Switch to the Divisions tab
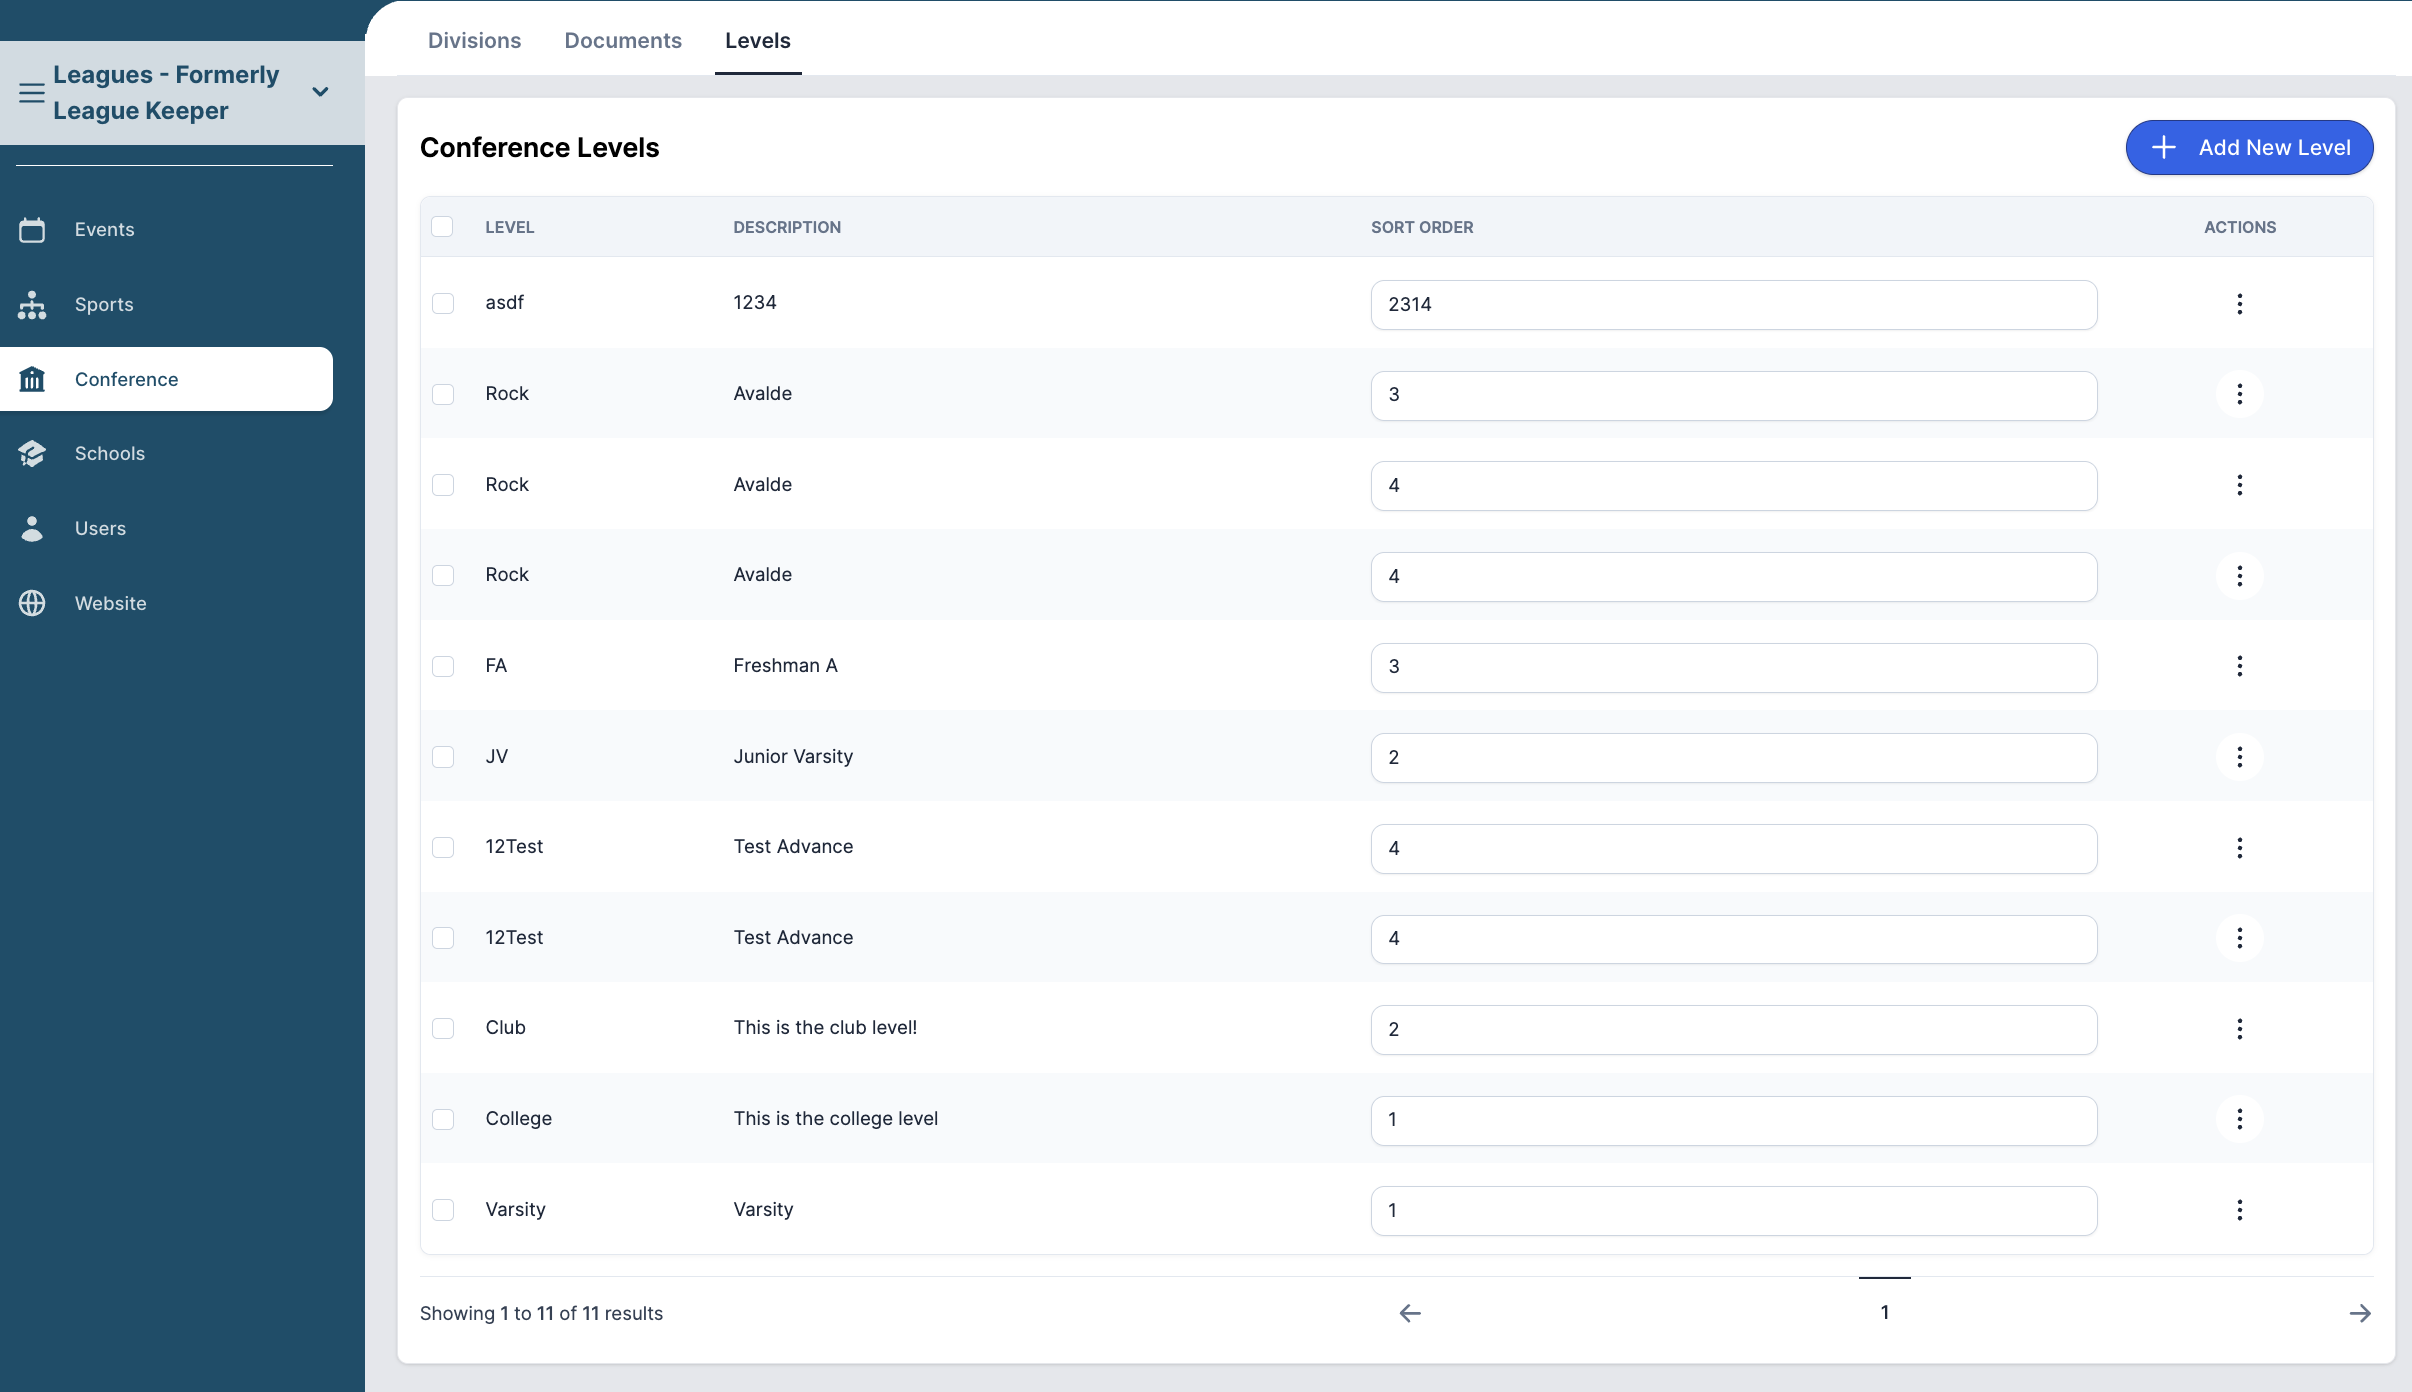 (x=474, y=40)
